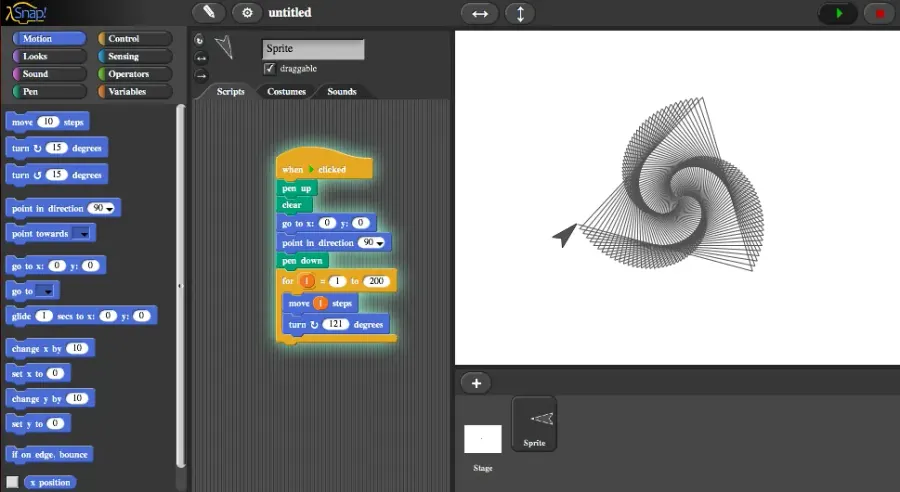The width and height of the screenshot is (900, 492).
Task: Click the when green flag clicked hat block
Action: tap(324, 165)
